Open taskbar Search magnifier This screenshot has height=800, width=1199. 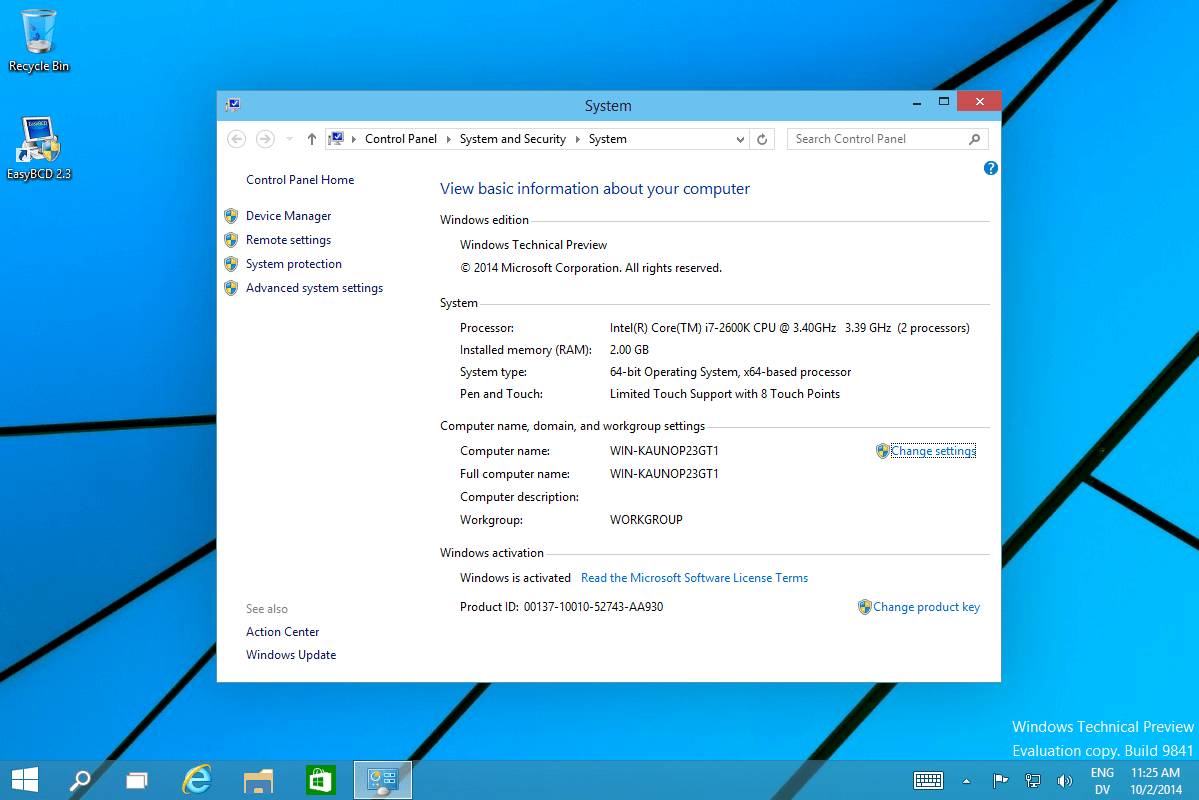point(80,780)
